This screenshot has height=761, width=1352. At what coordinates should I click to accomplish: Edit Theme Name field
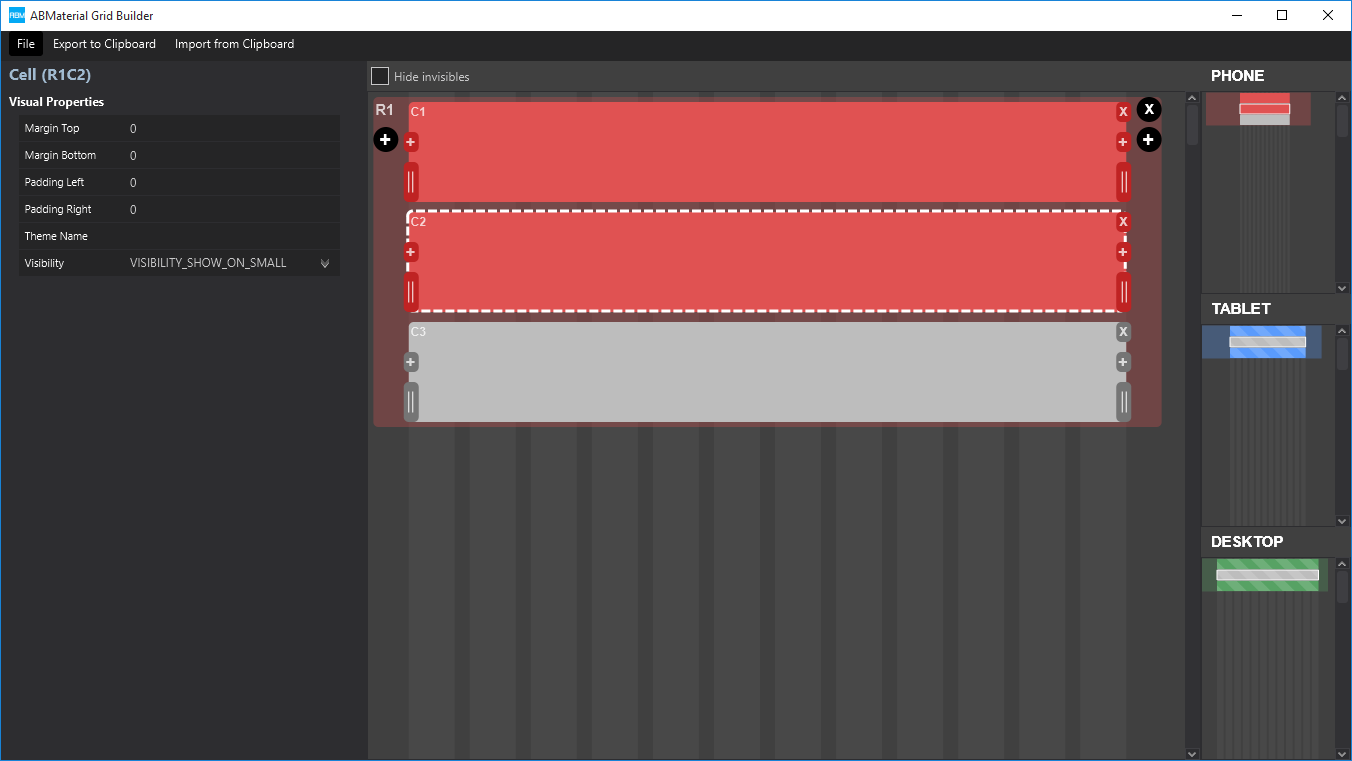click(x=232, y=236)
